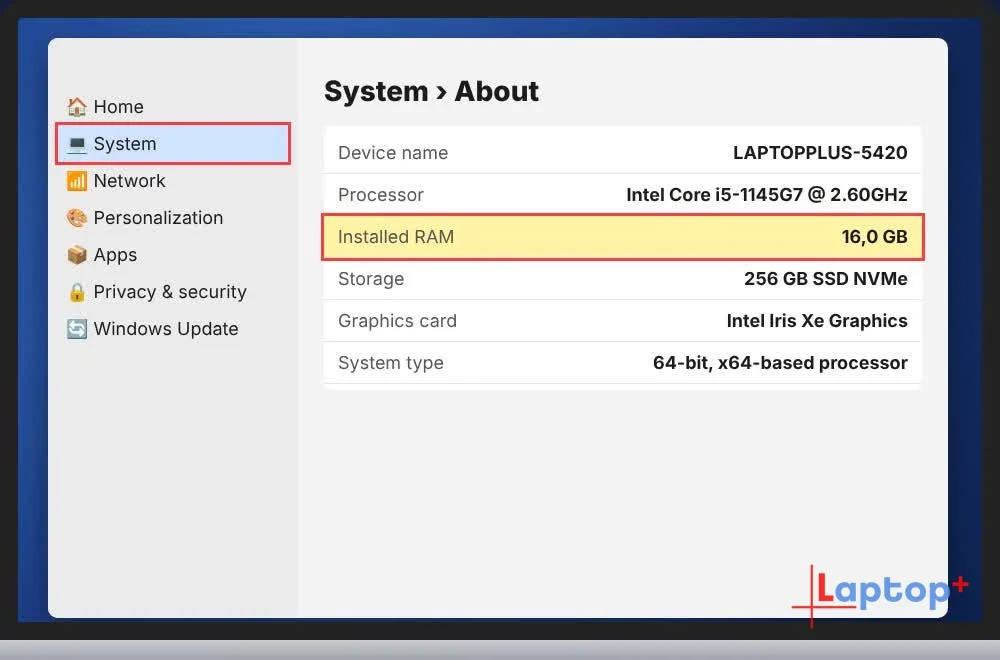Click the Storage label

[x=371, y=279]
